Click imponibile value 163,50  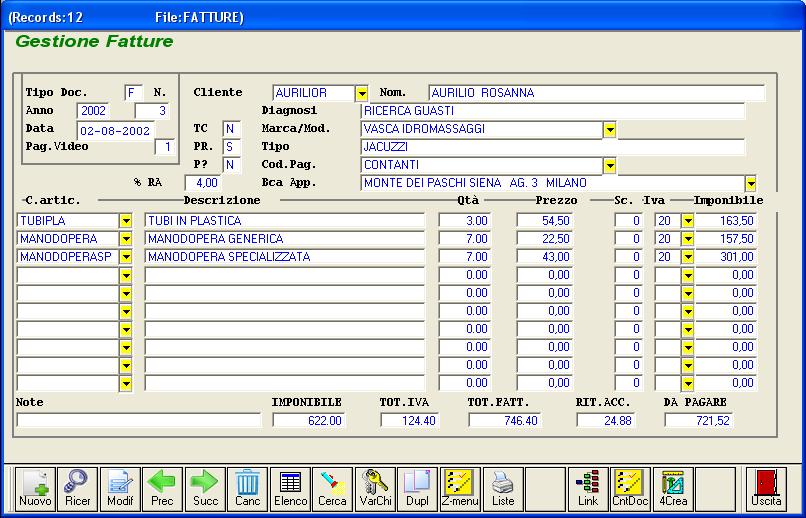(x=726, y=221)
